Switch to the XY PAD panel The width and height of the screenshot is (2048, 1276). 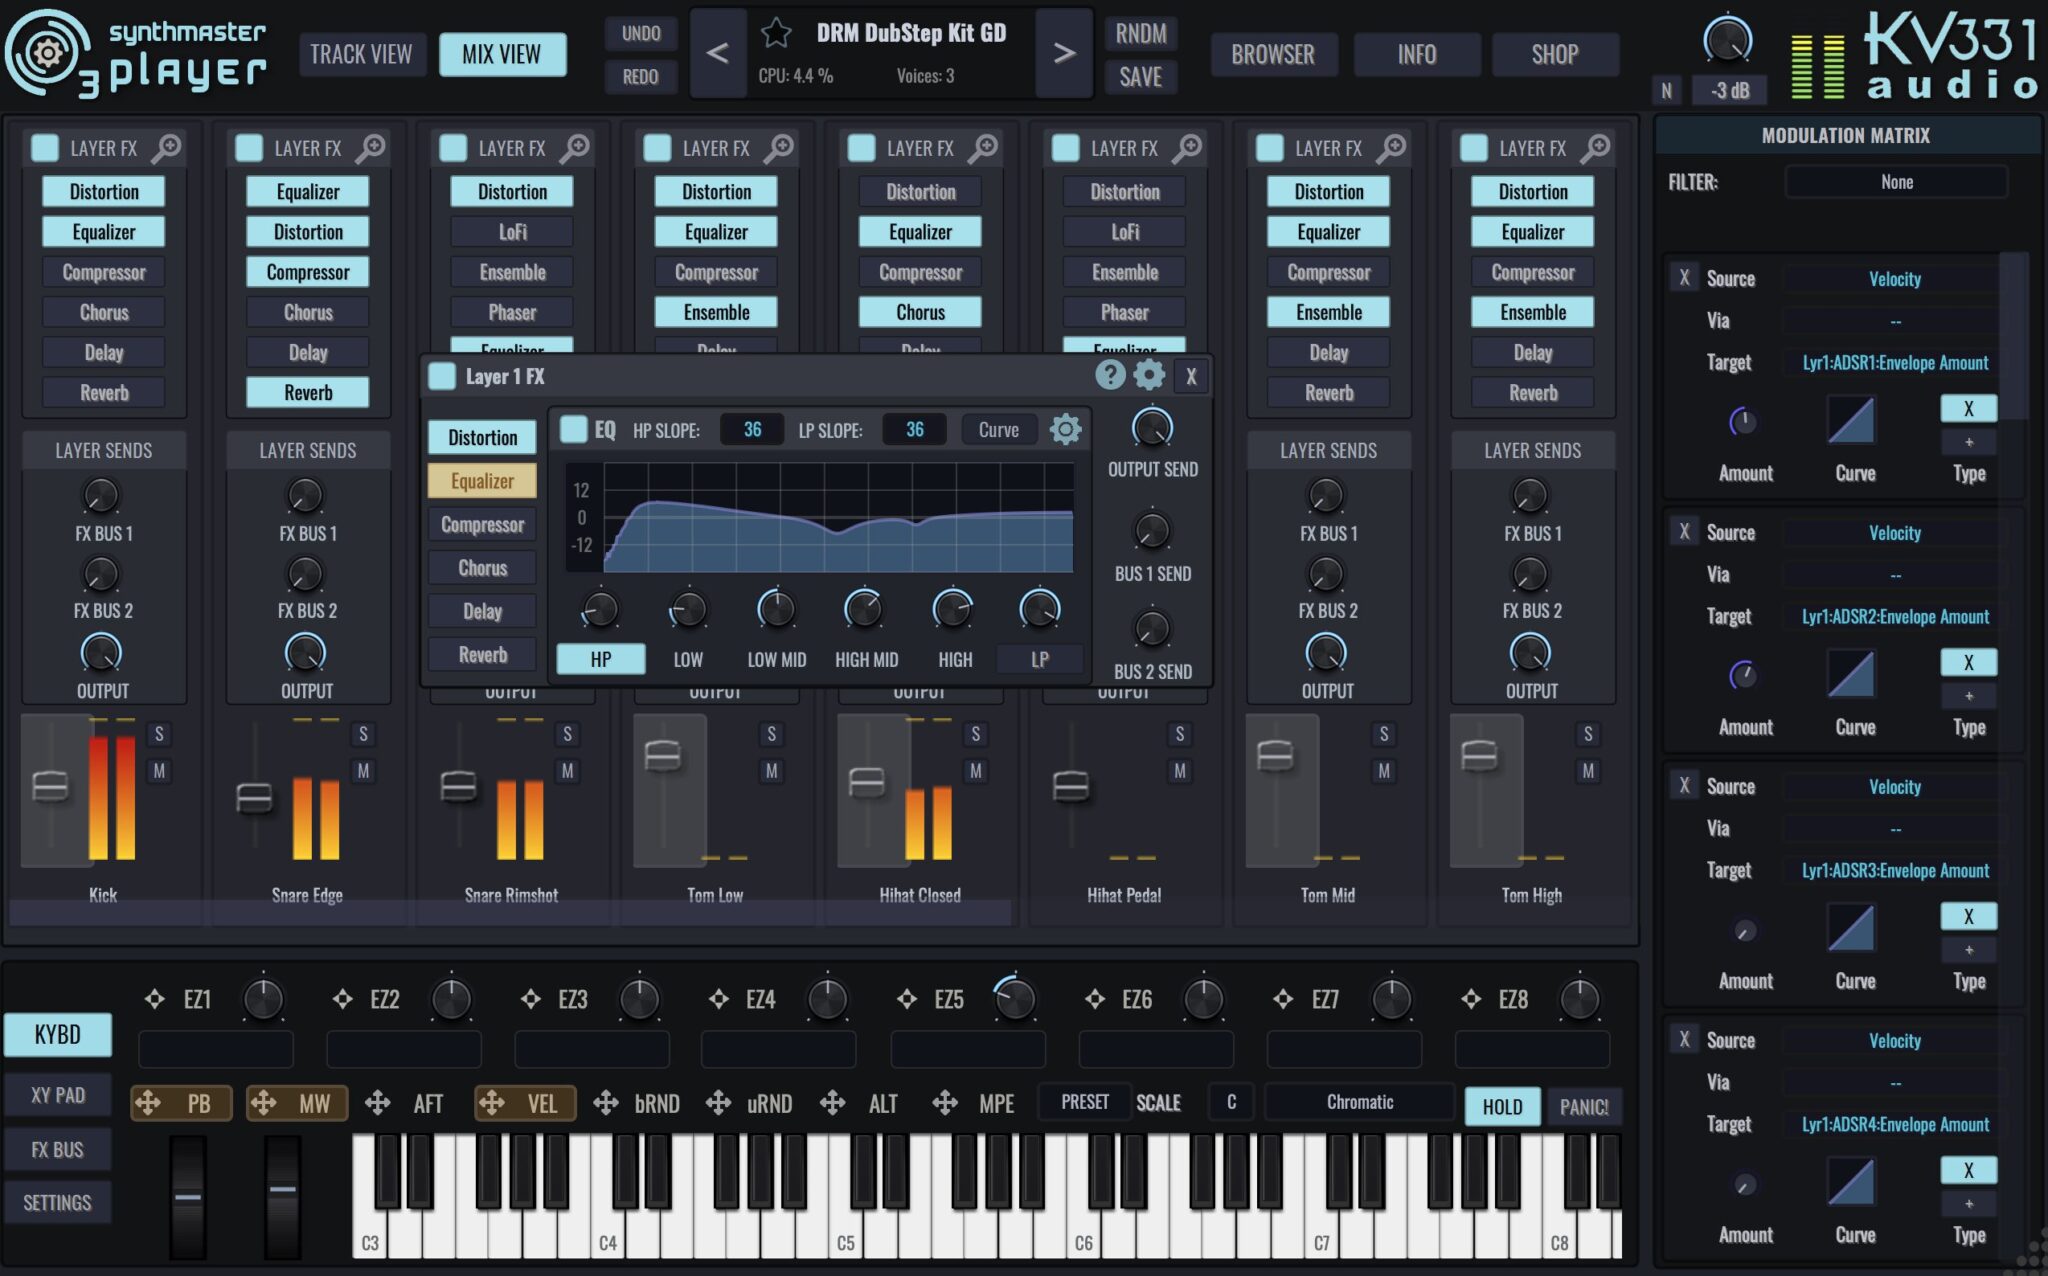pyautogui.click(x=57, y=1094)
